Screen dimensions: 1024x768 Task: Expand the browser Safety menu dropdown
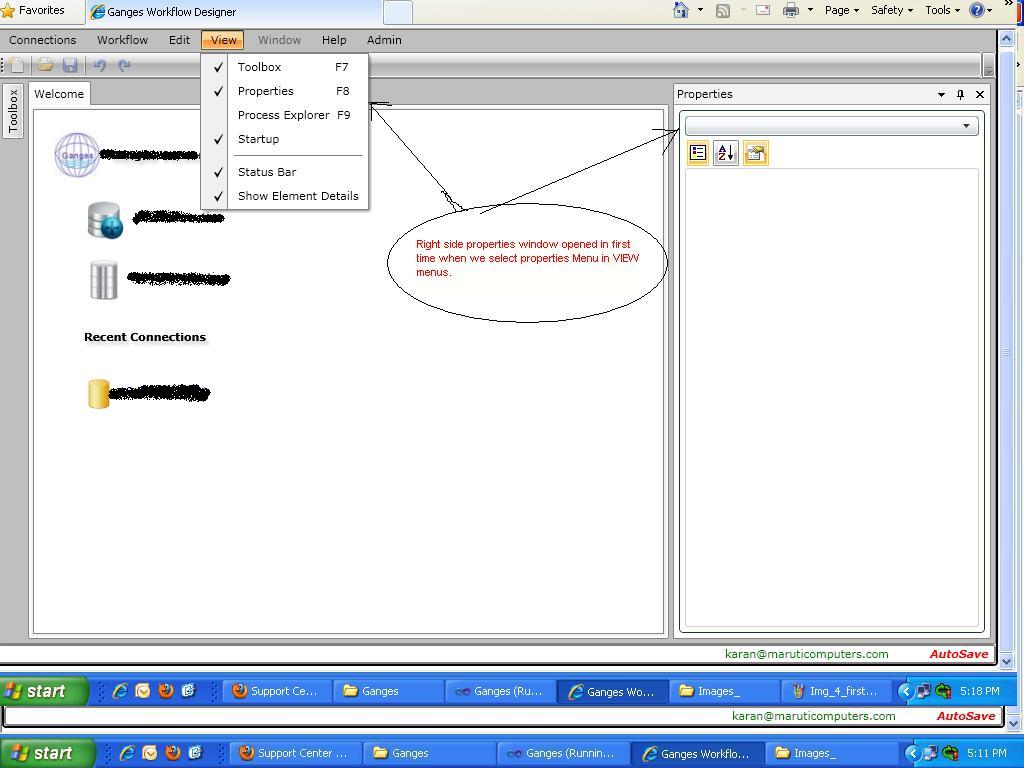tap(892, 10)
